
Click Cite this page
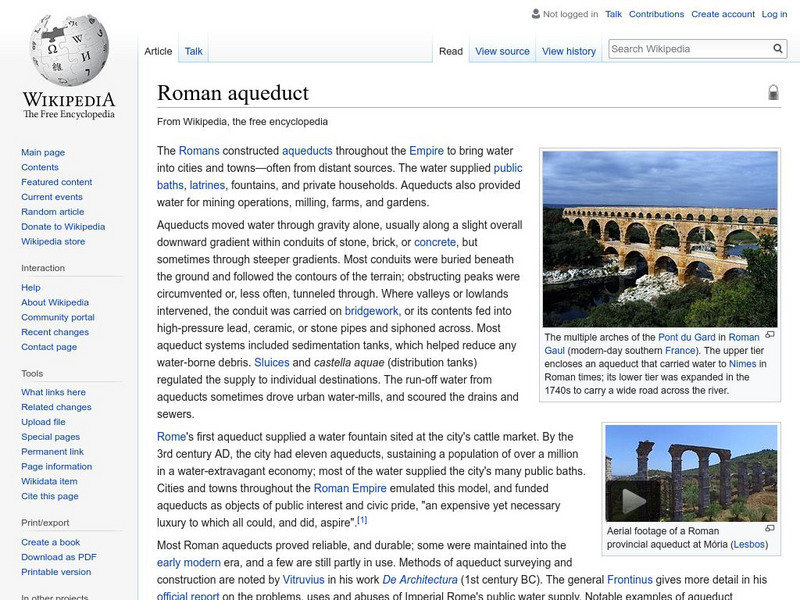pos(49,495)
